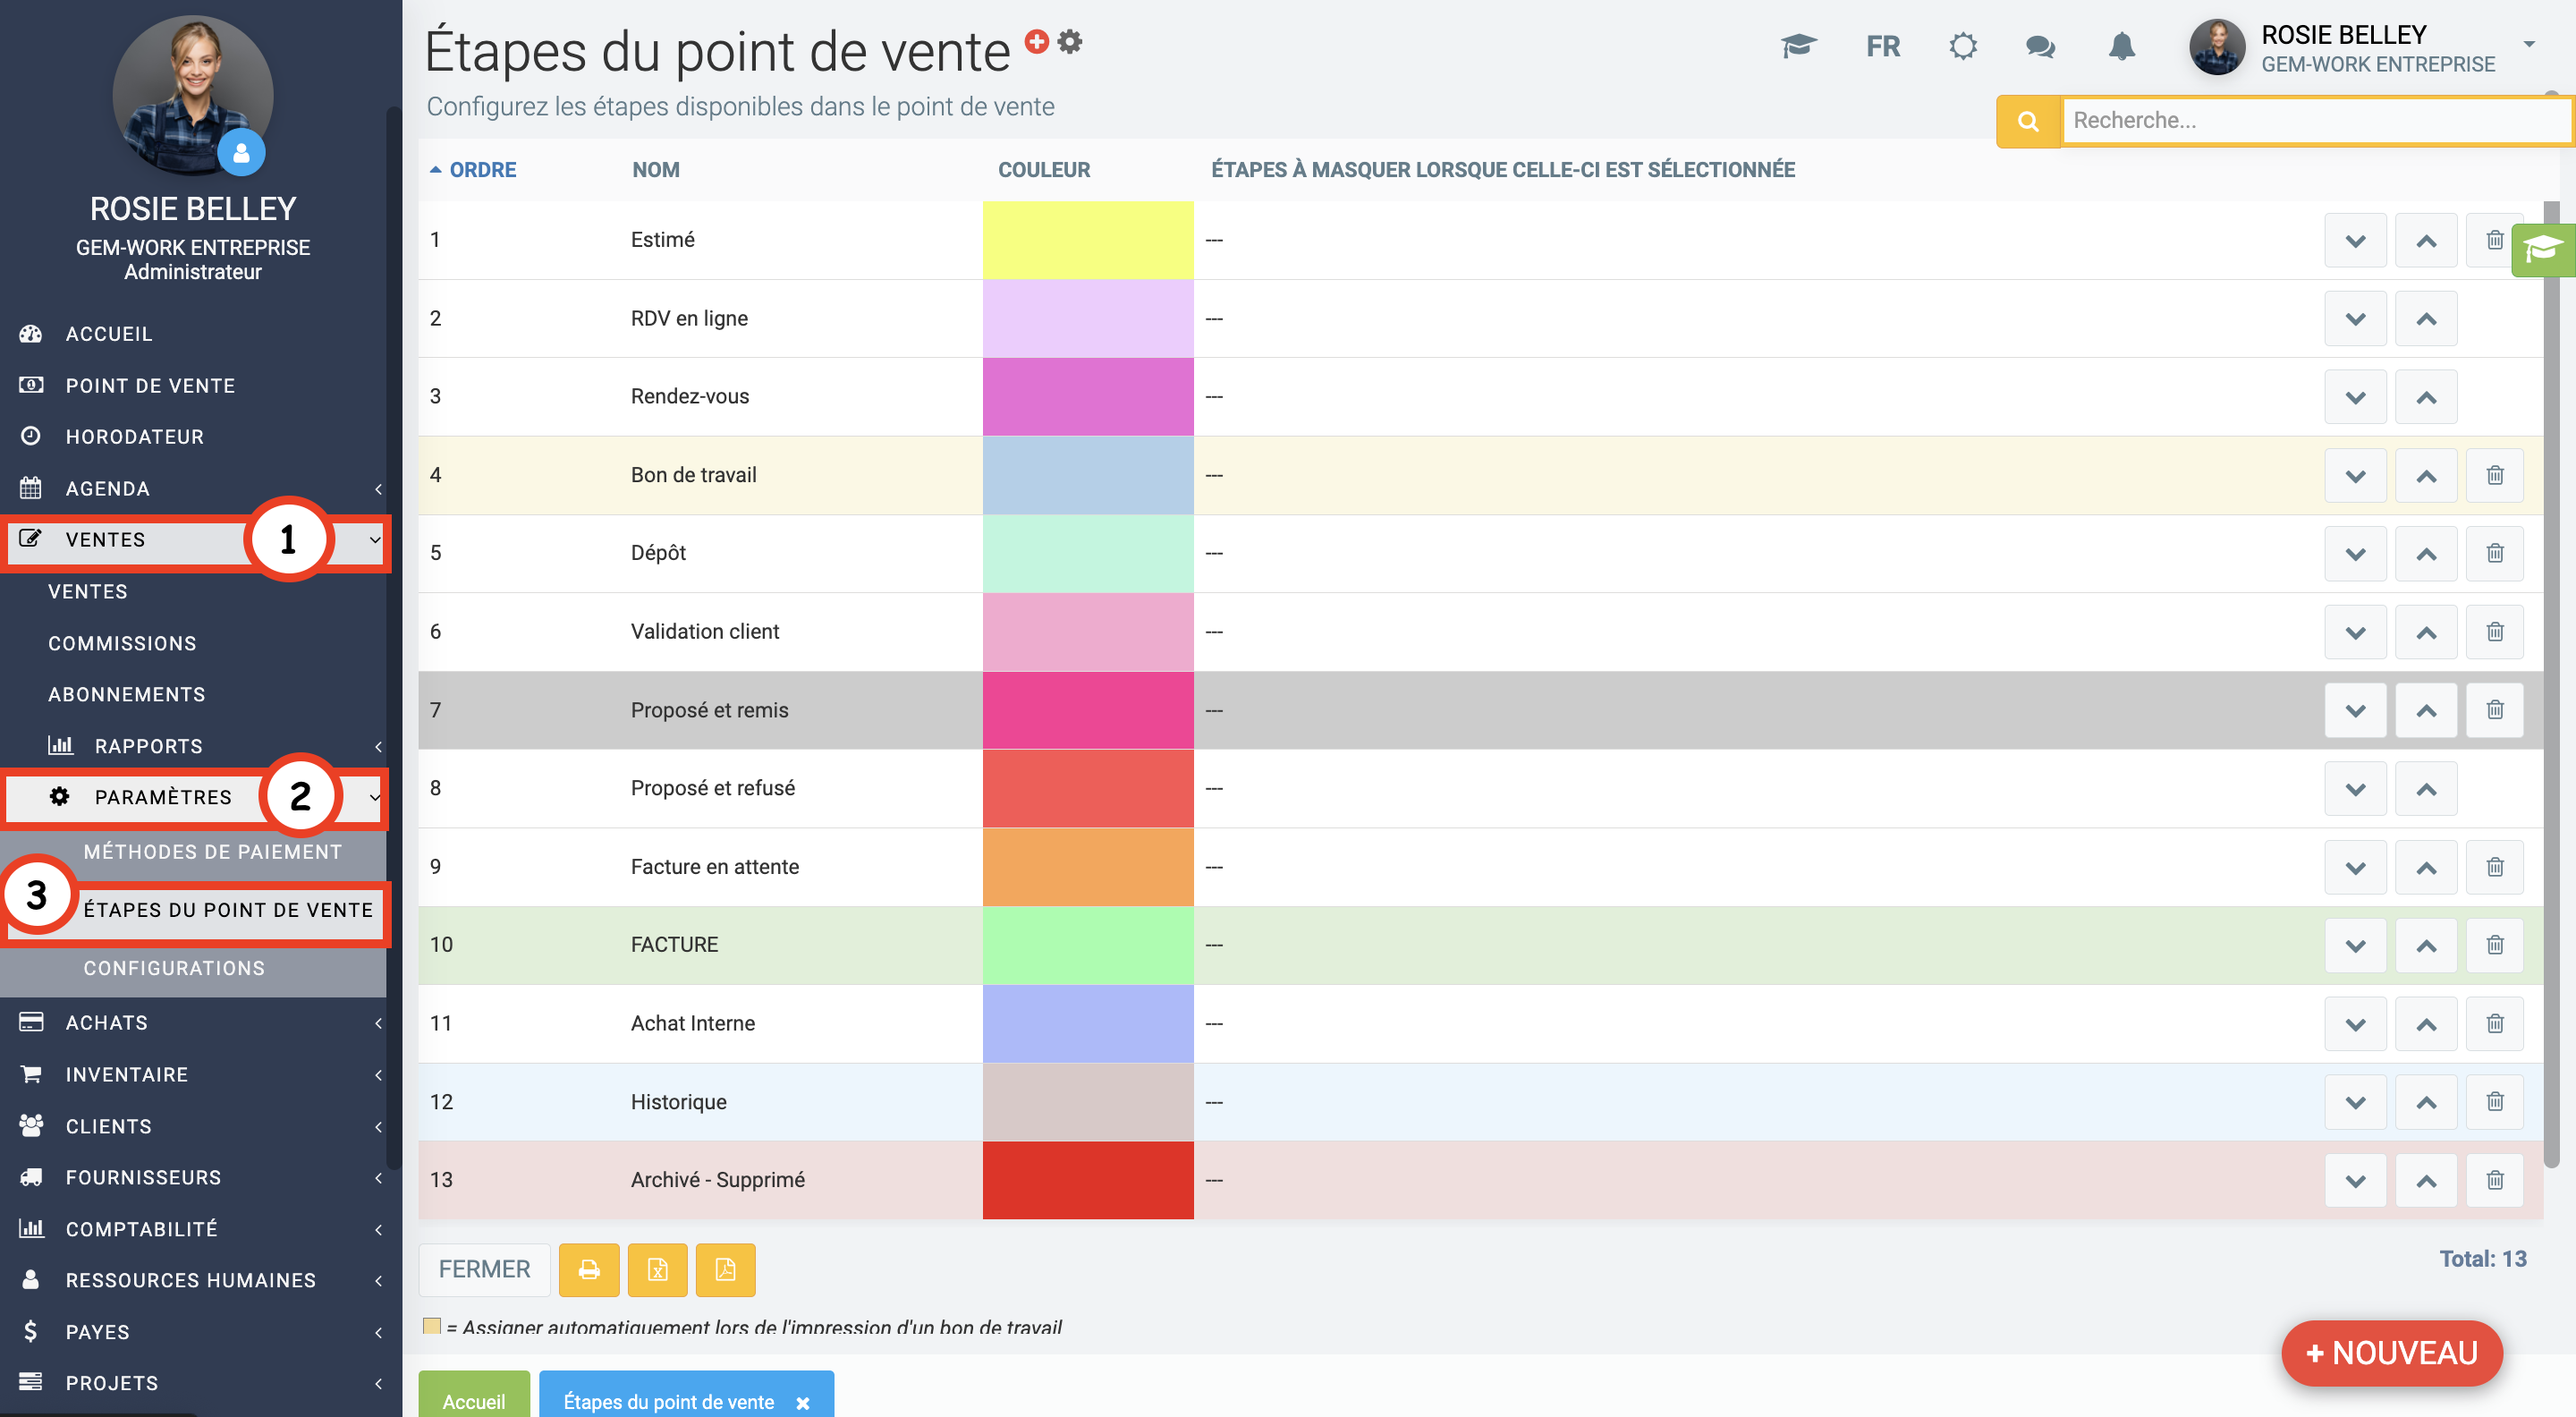Open the chat messages icon in header
This screenshot has width=2576, height=1417.
click(x=2040, y=46)
